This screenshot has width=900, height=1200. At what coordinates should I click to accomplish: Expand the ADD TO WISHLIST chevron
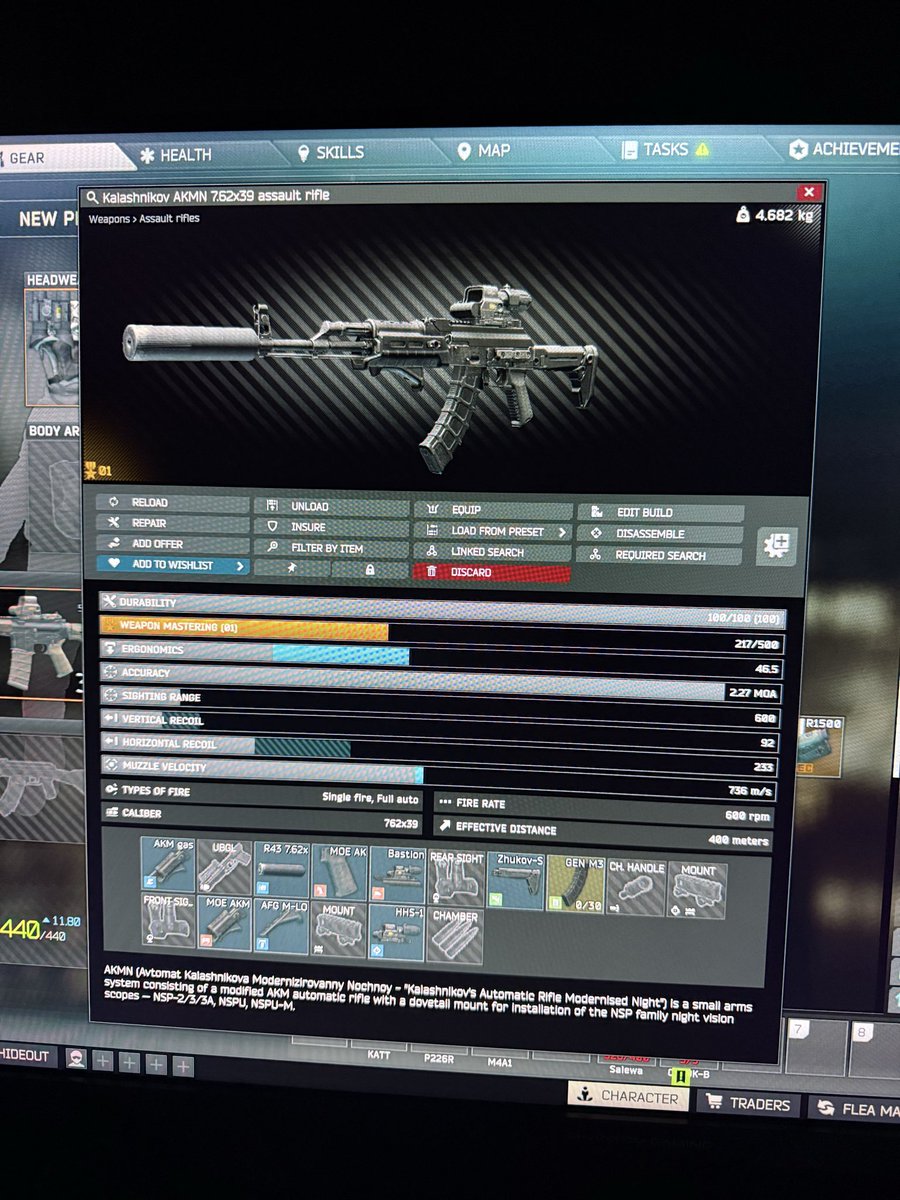pyautogui.click(x=240, y=566)
